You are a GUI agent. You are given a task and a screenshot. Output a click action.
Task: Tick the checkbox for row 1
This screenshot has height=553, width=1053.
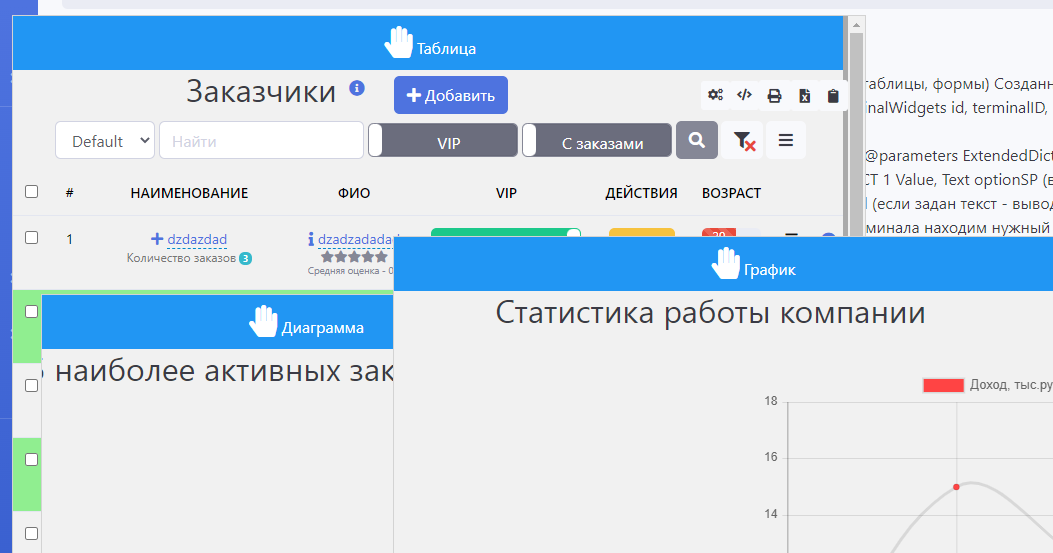(32, 237)
